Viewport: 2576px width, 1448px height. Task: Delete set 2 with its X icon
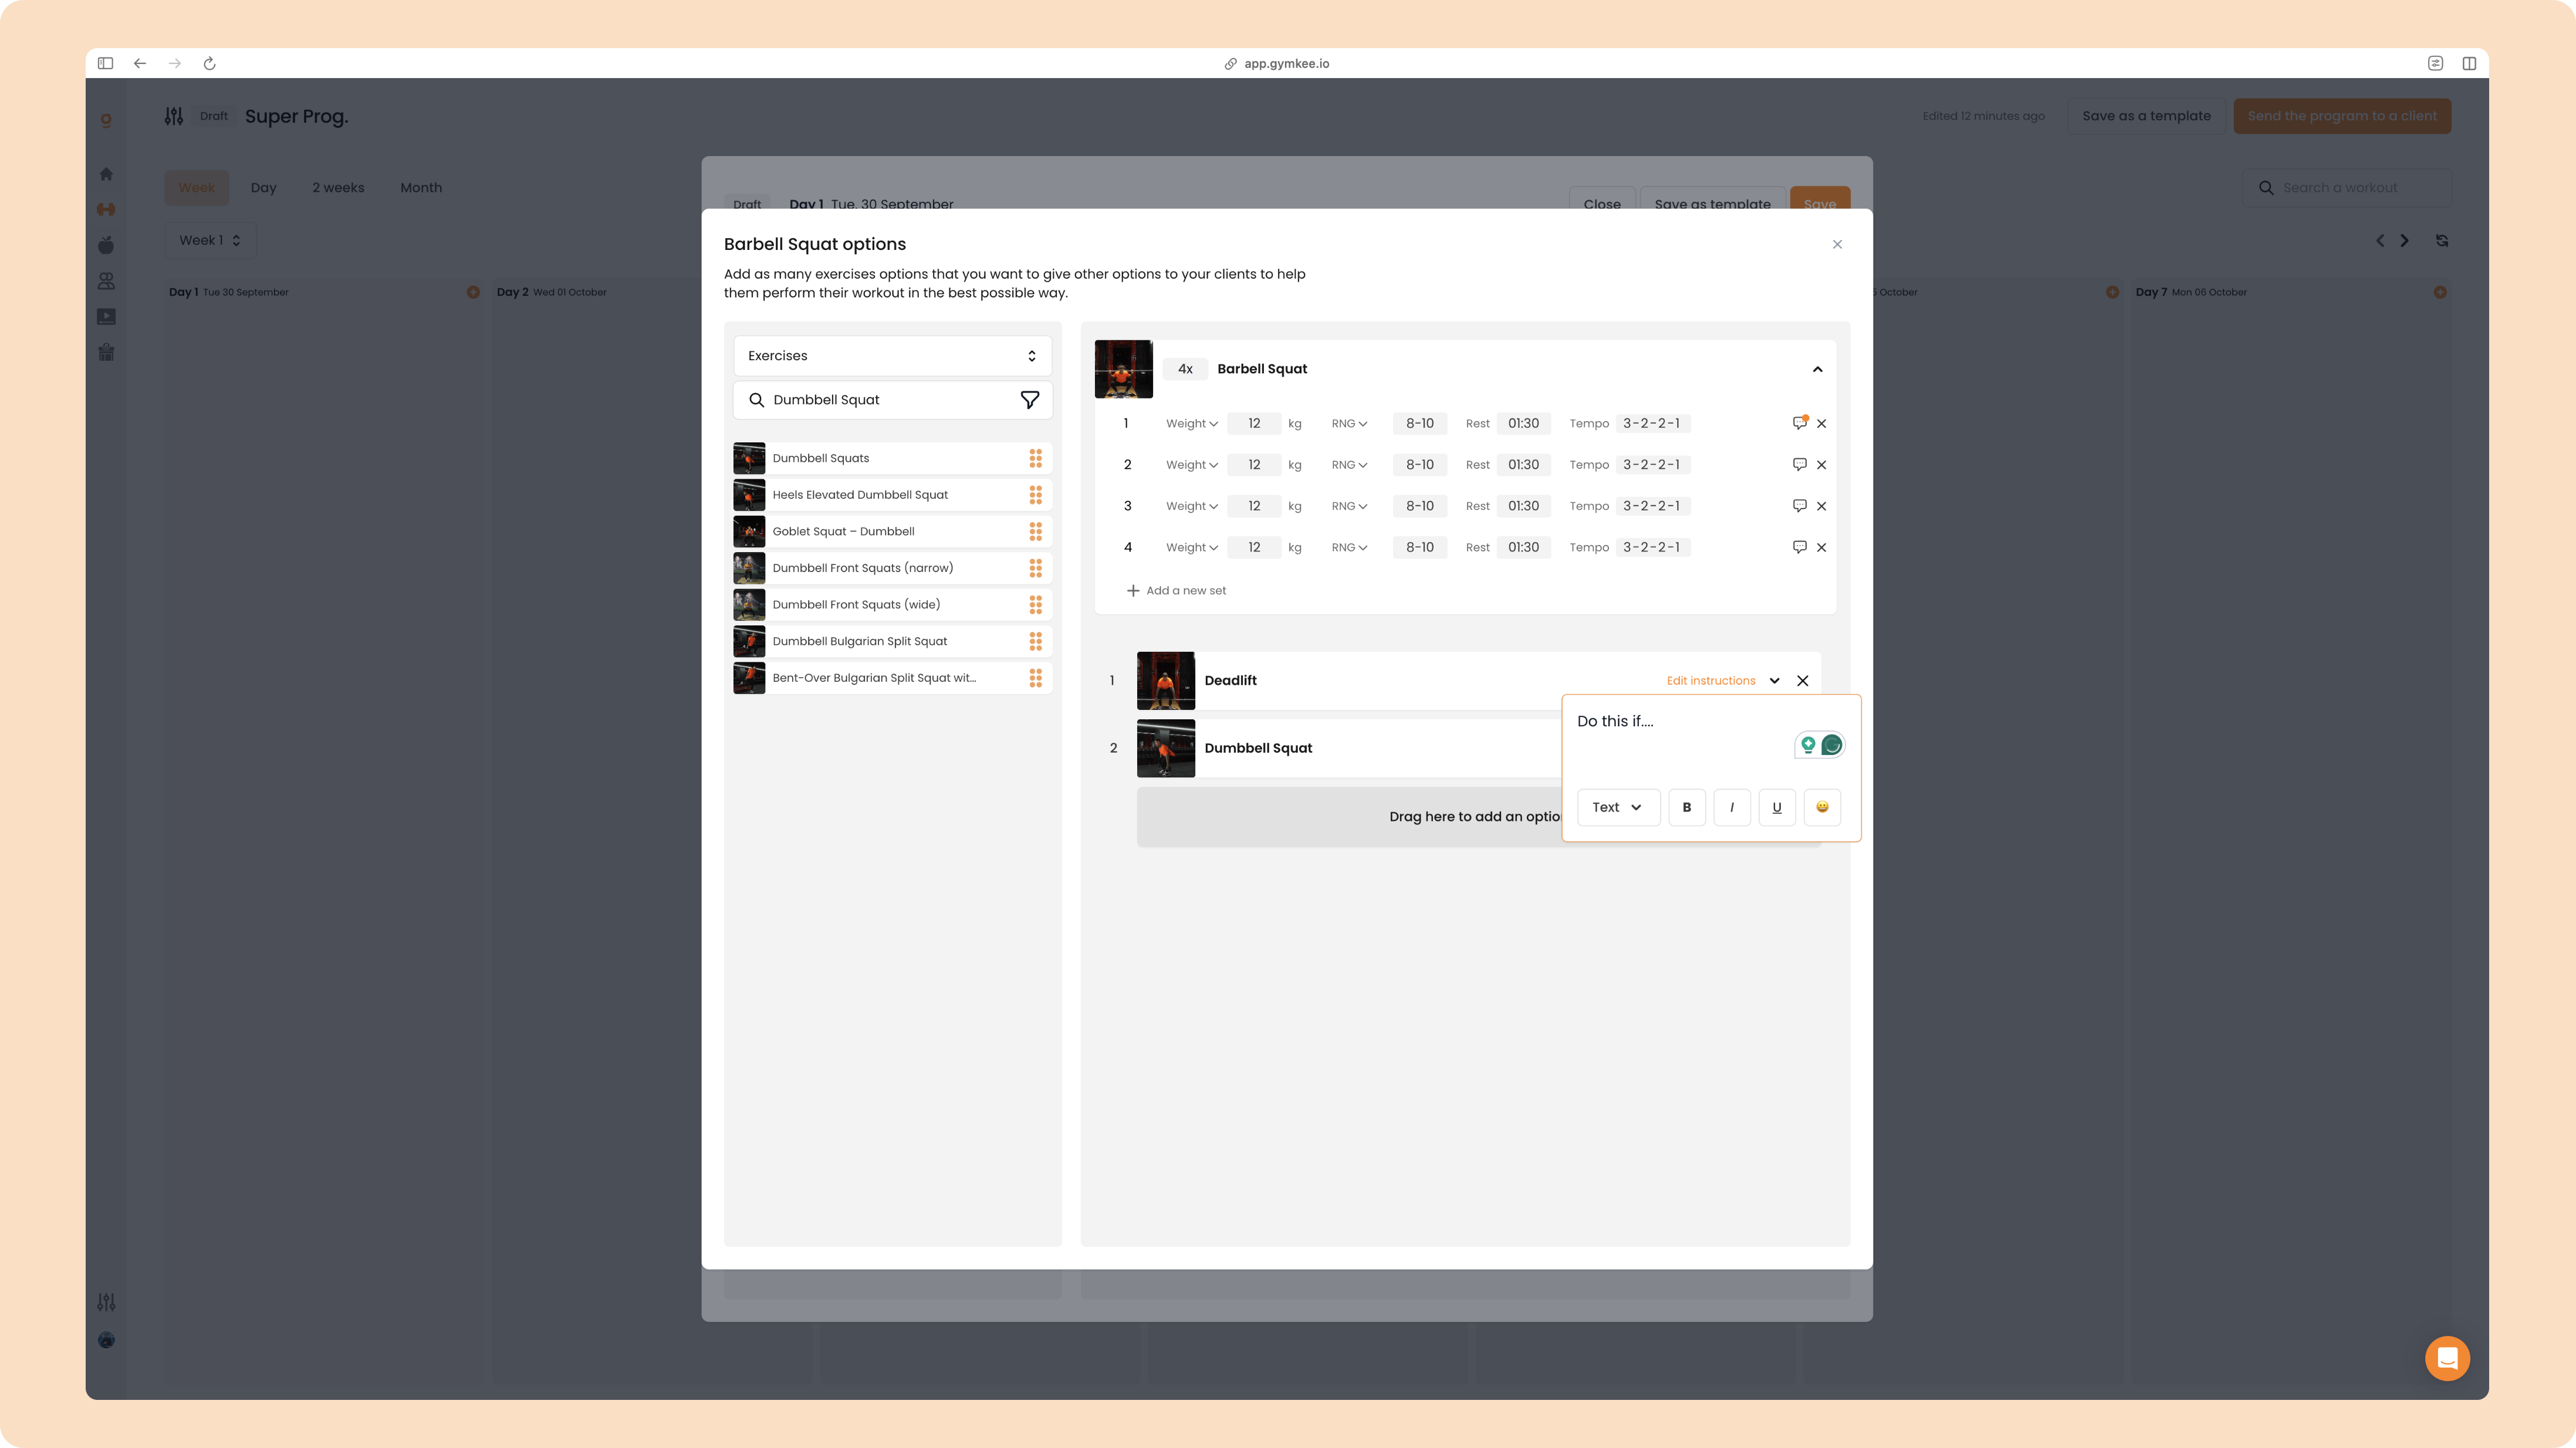tap(1821, 465)
